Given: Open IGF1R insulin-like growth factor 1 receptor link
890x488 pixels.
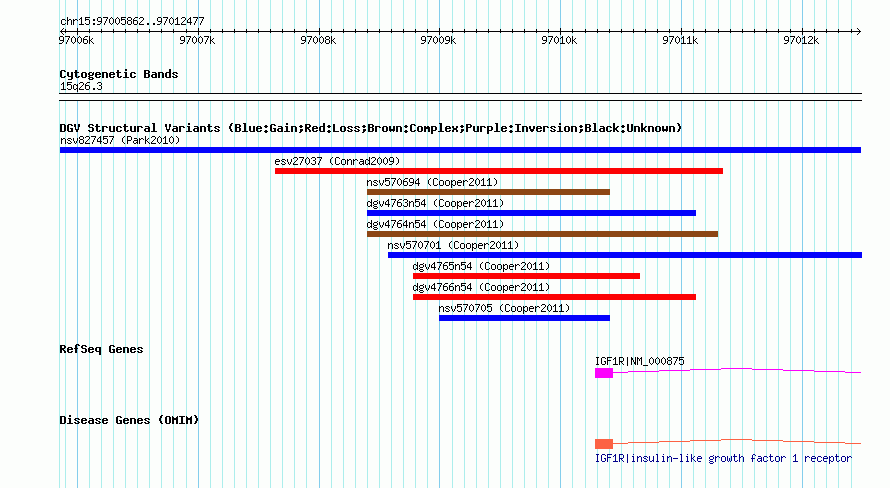Looking at the screenshot, I should click(723, 458).
